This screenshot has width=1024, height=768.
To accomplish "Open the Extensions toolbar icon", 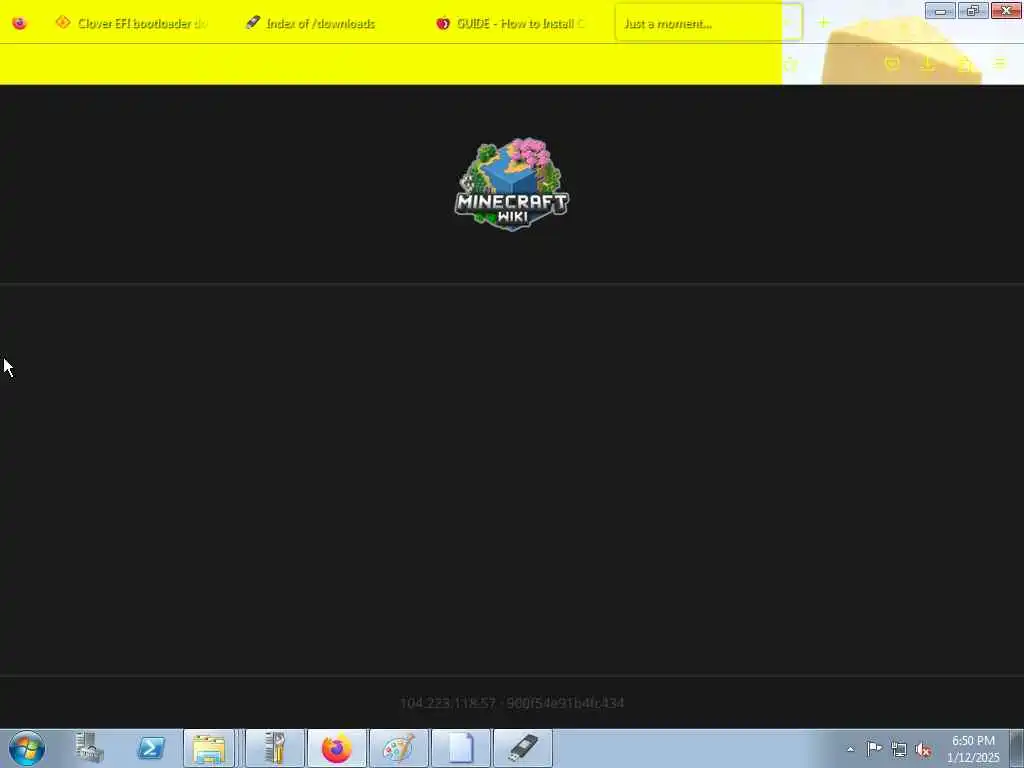I will point(965,63).
